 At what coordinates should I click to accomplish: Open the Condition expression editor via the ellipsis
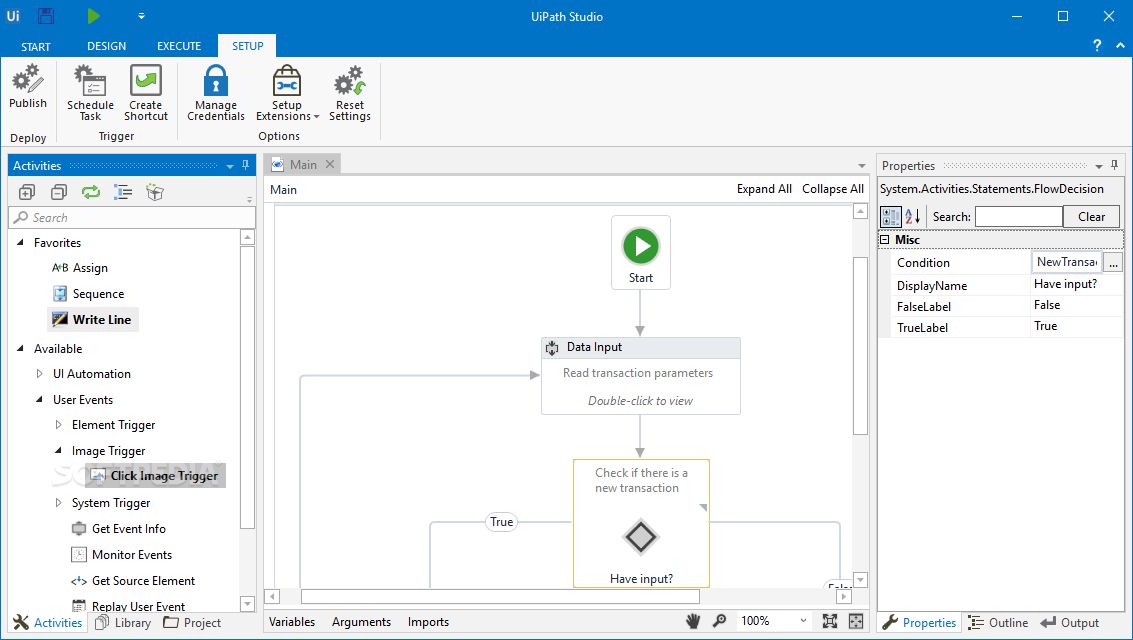coord(1113,261)
